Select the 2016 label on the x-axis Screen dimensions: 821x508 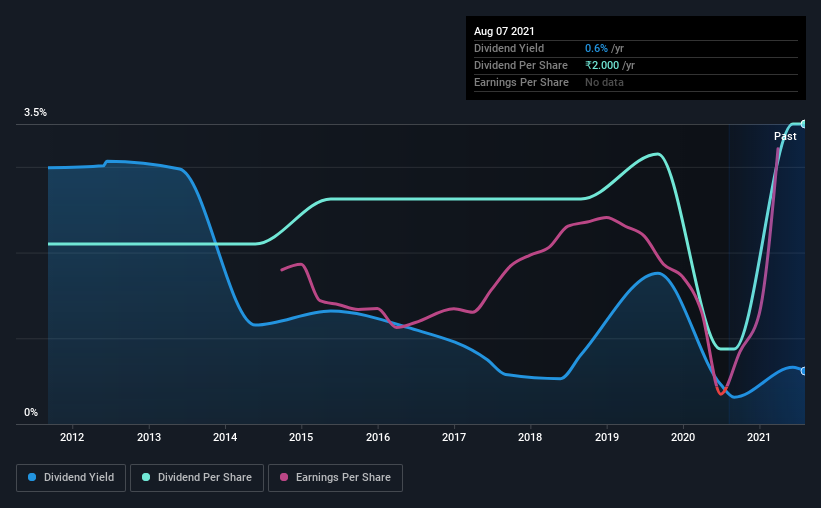click(378, 437)
